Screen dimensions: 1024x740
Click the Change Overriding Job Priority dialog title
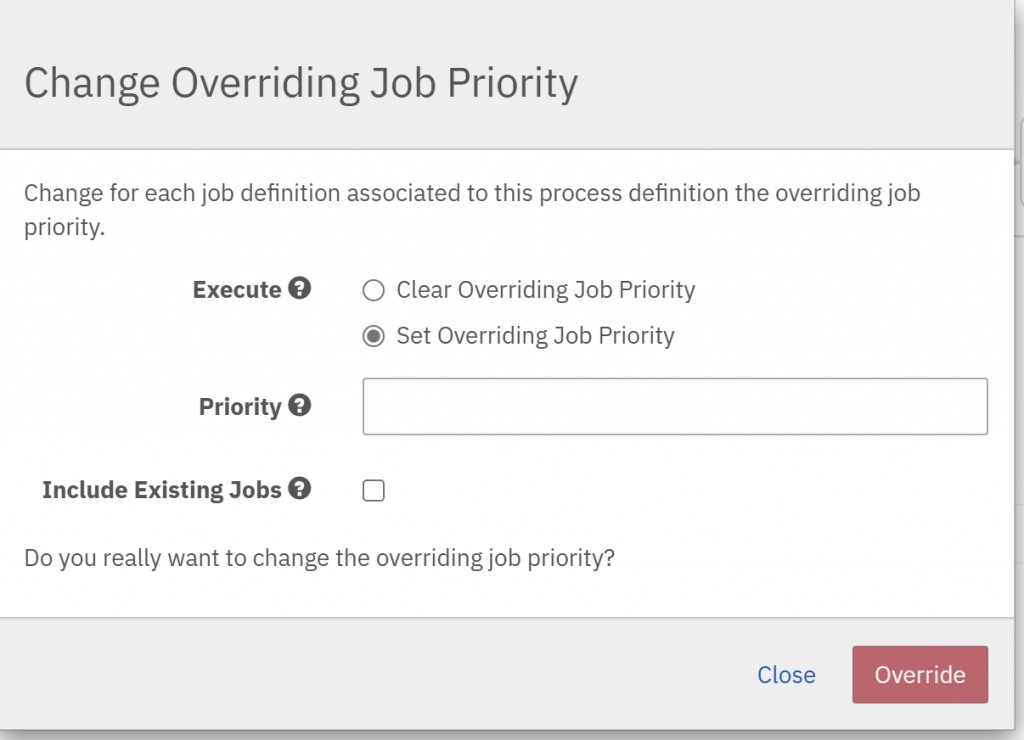[x=300, y=84]
